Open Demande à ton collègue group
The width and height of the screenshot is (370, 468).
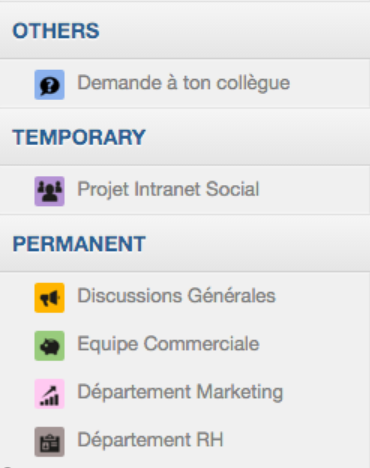click(x=184, y=83)
